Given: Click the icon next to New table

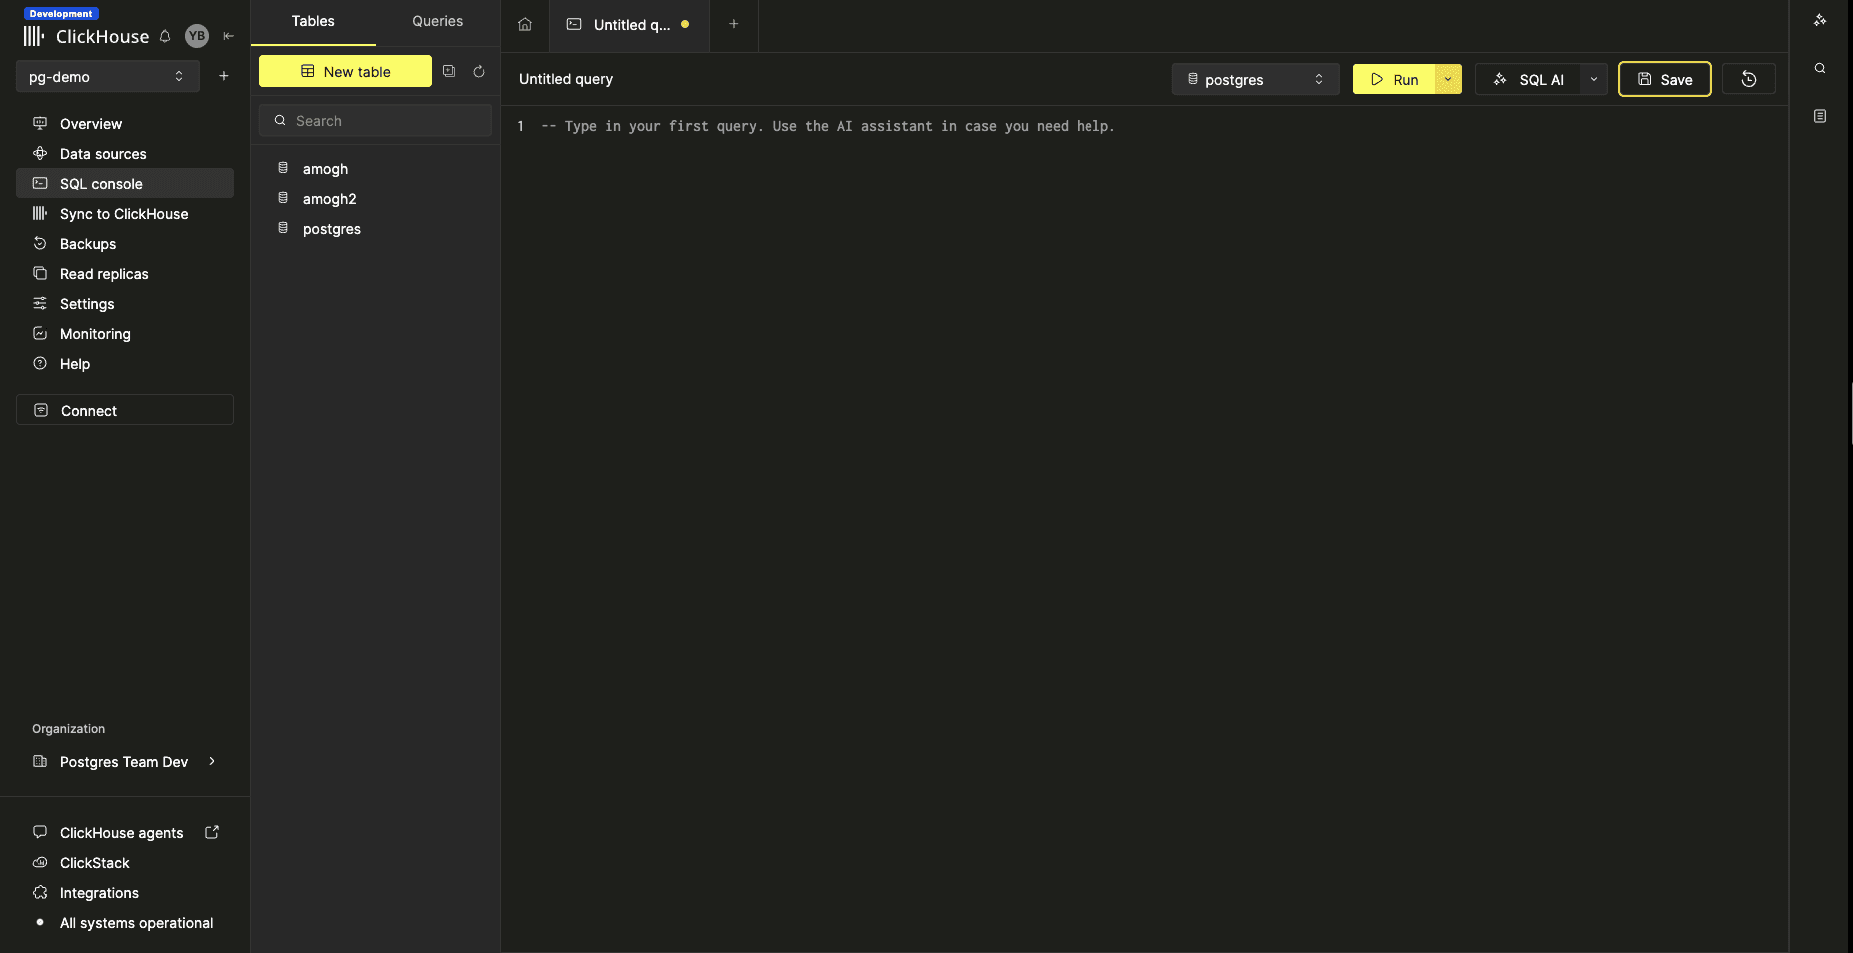Looking at the screenshot, I should click(449, 71).
